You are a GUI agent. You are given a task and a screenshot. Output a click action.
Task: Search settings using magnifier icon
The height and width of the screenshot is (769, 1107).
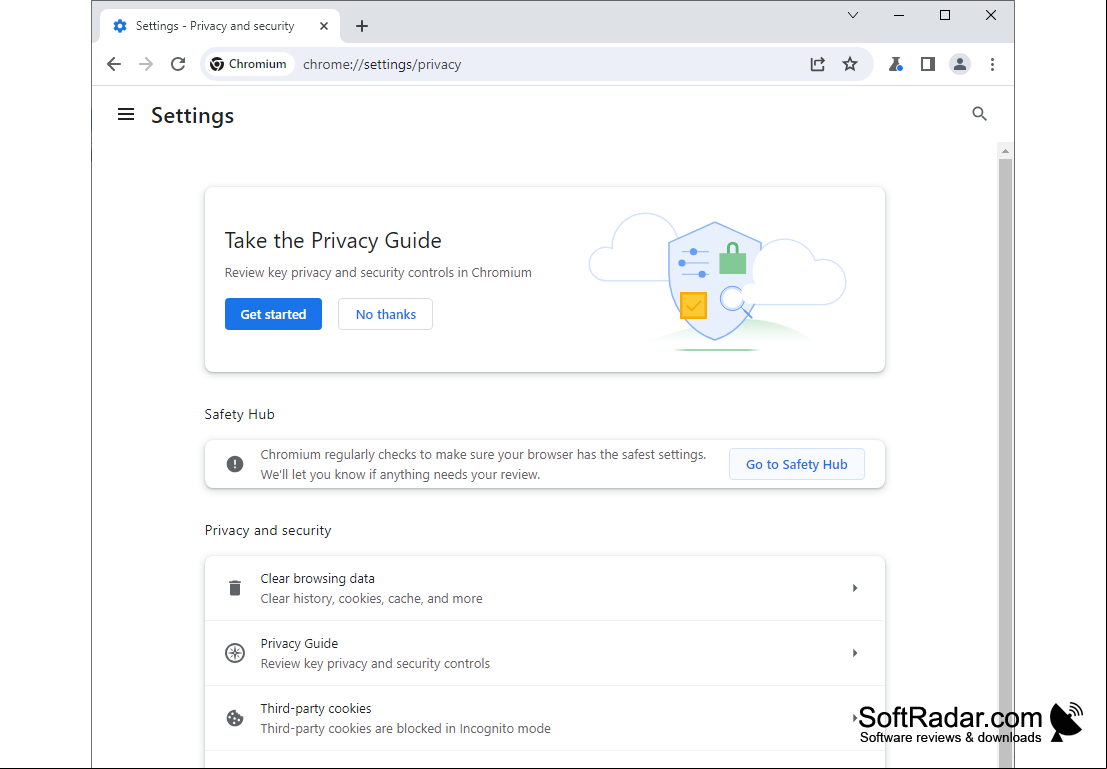coord(979,114)
